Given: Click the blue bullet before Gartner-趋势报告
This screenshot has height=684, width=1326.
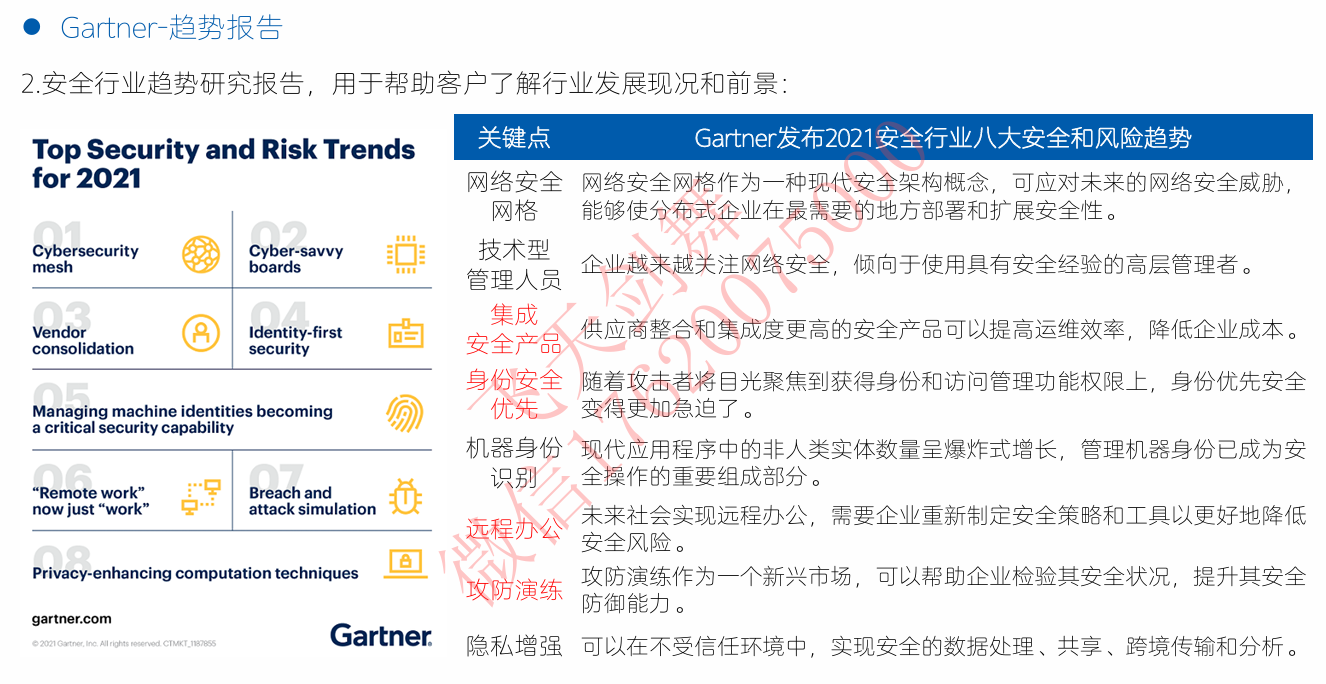Looking at the screenshot, I should 31,27.
